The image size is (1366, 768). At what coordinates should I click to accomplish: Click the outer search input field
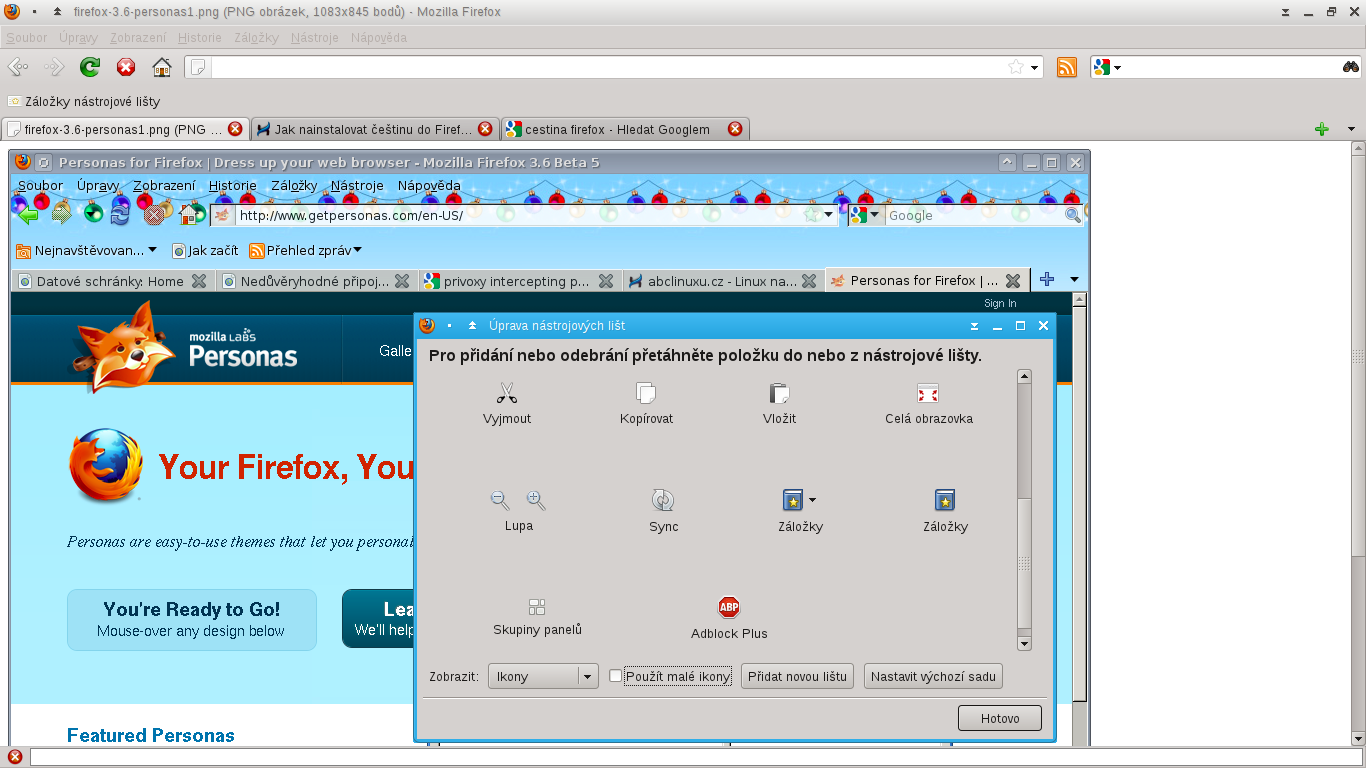coord(1230,67)
